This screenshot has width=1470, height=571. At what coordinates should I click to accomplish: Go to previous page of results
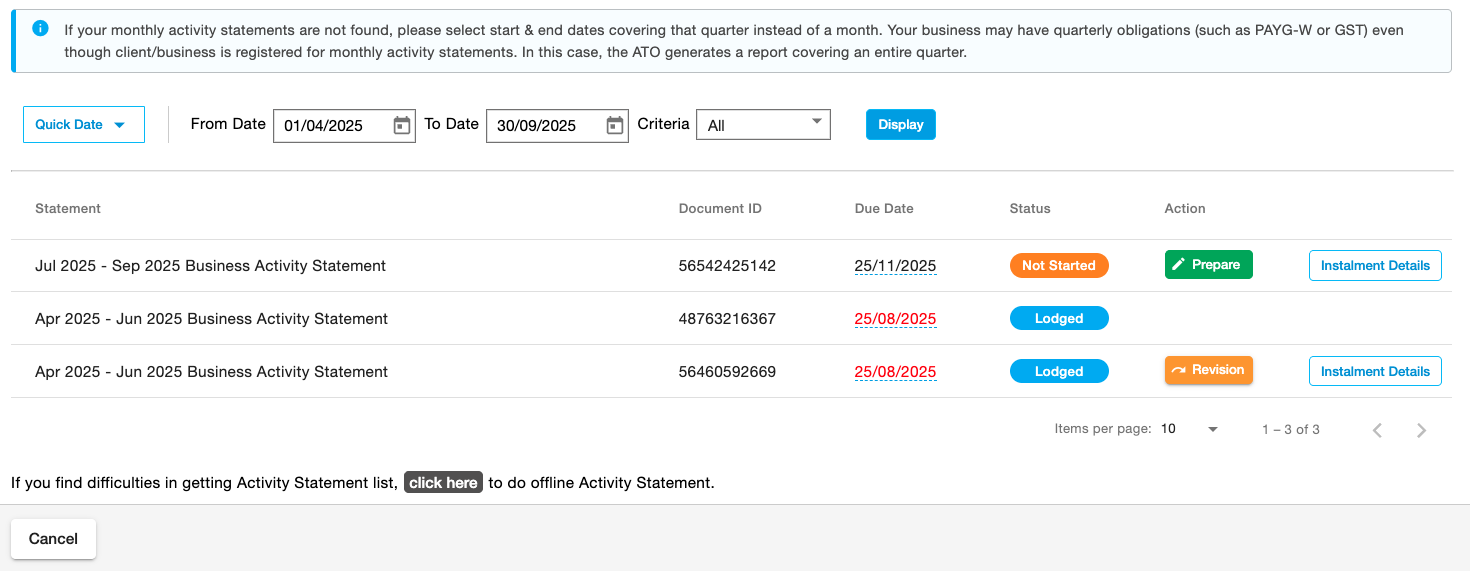[1377, 430]
